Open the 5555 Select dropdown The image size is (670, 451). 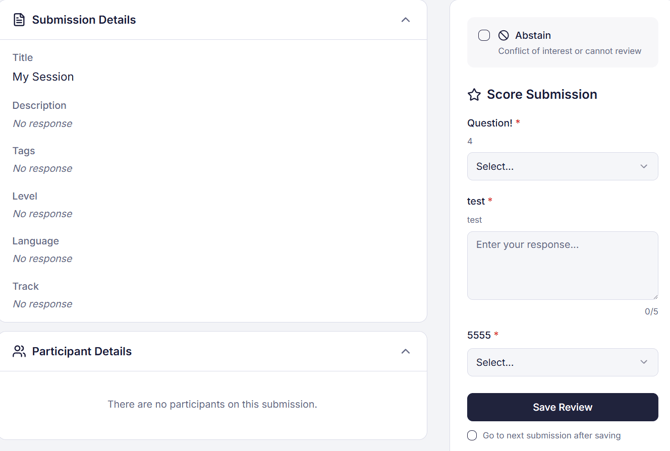pos(562,362)
